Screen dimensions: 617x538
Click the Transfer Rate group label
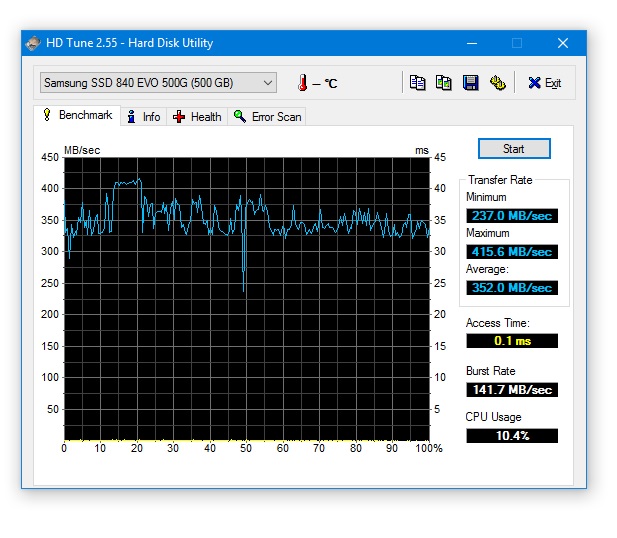point(500,180)
